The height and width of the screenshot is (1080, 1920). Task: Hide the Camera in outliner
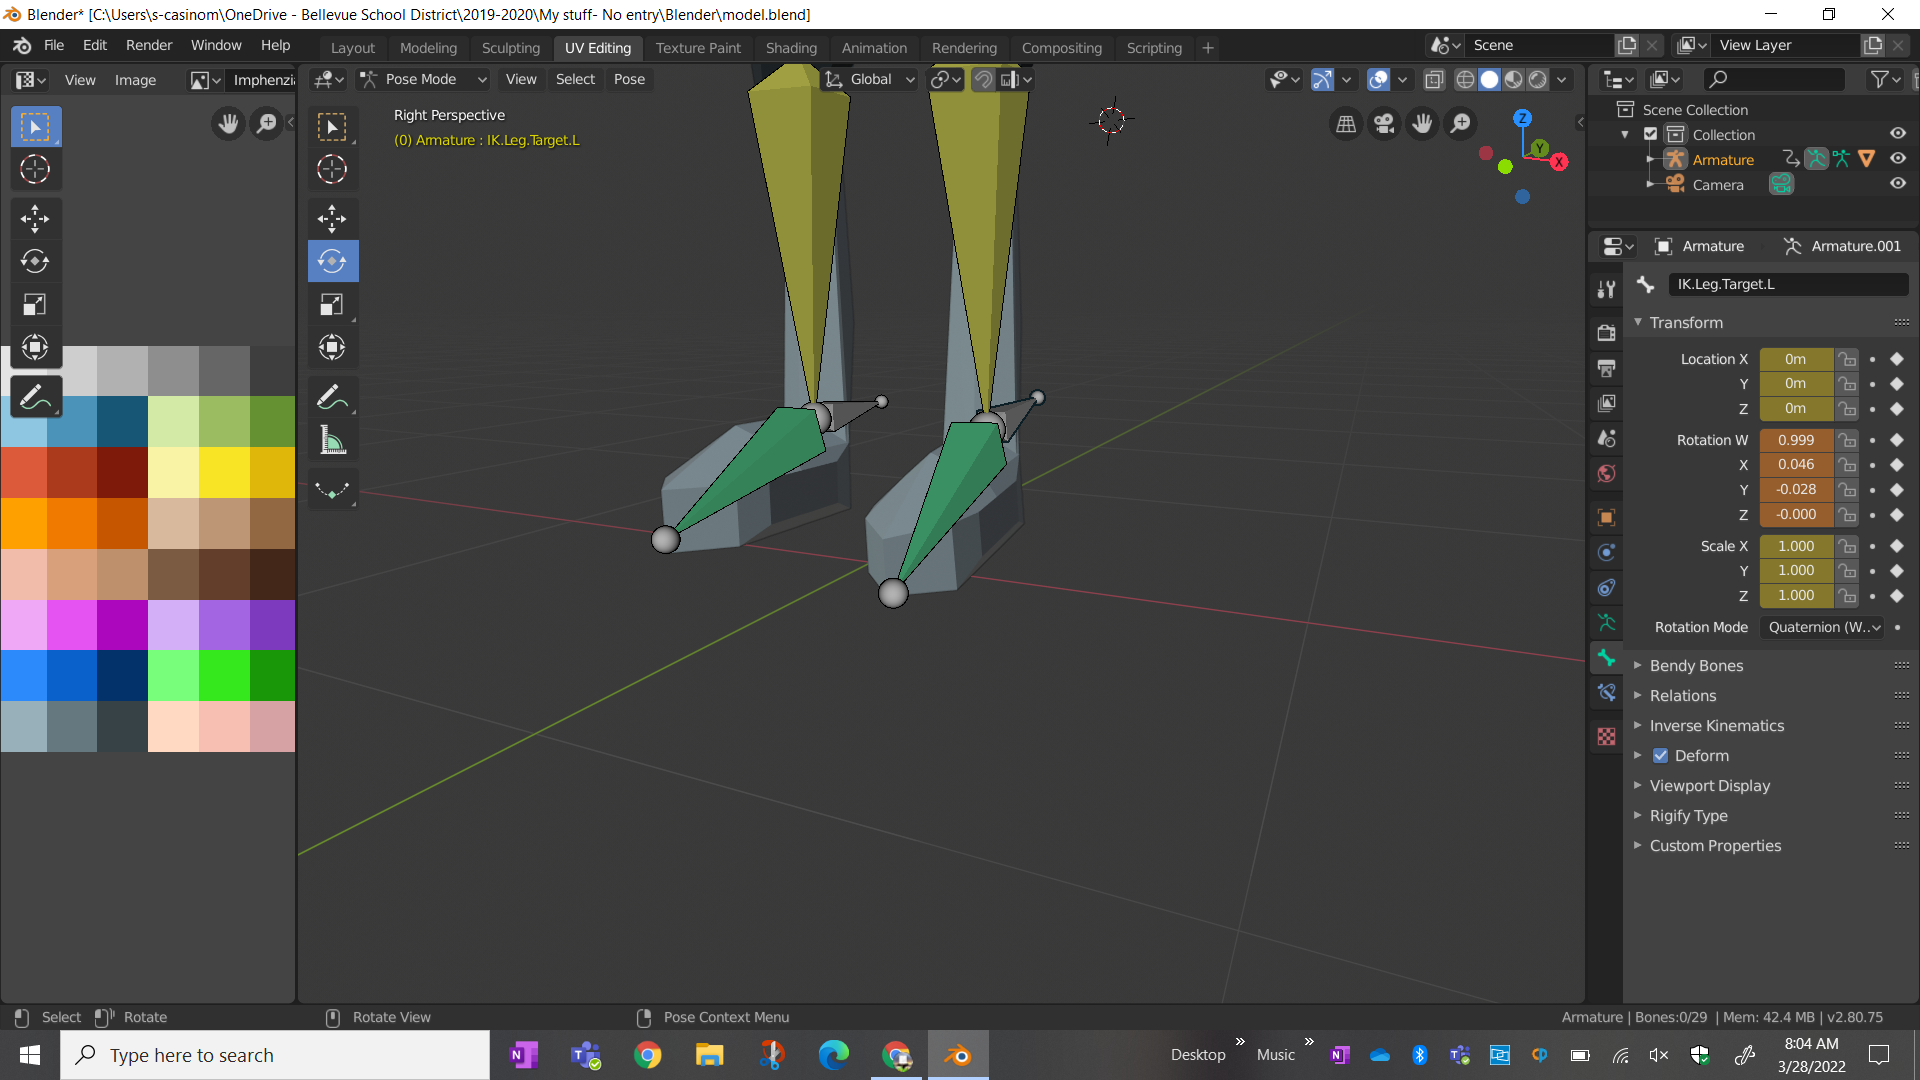1897,184
